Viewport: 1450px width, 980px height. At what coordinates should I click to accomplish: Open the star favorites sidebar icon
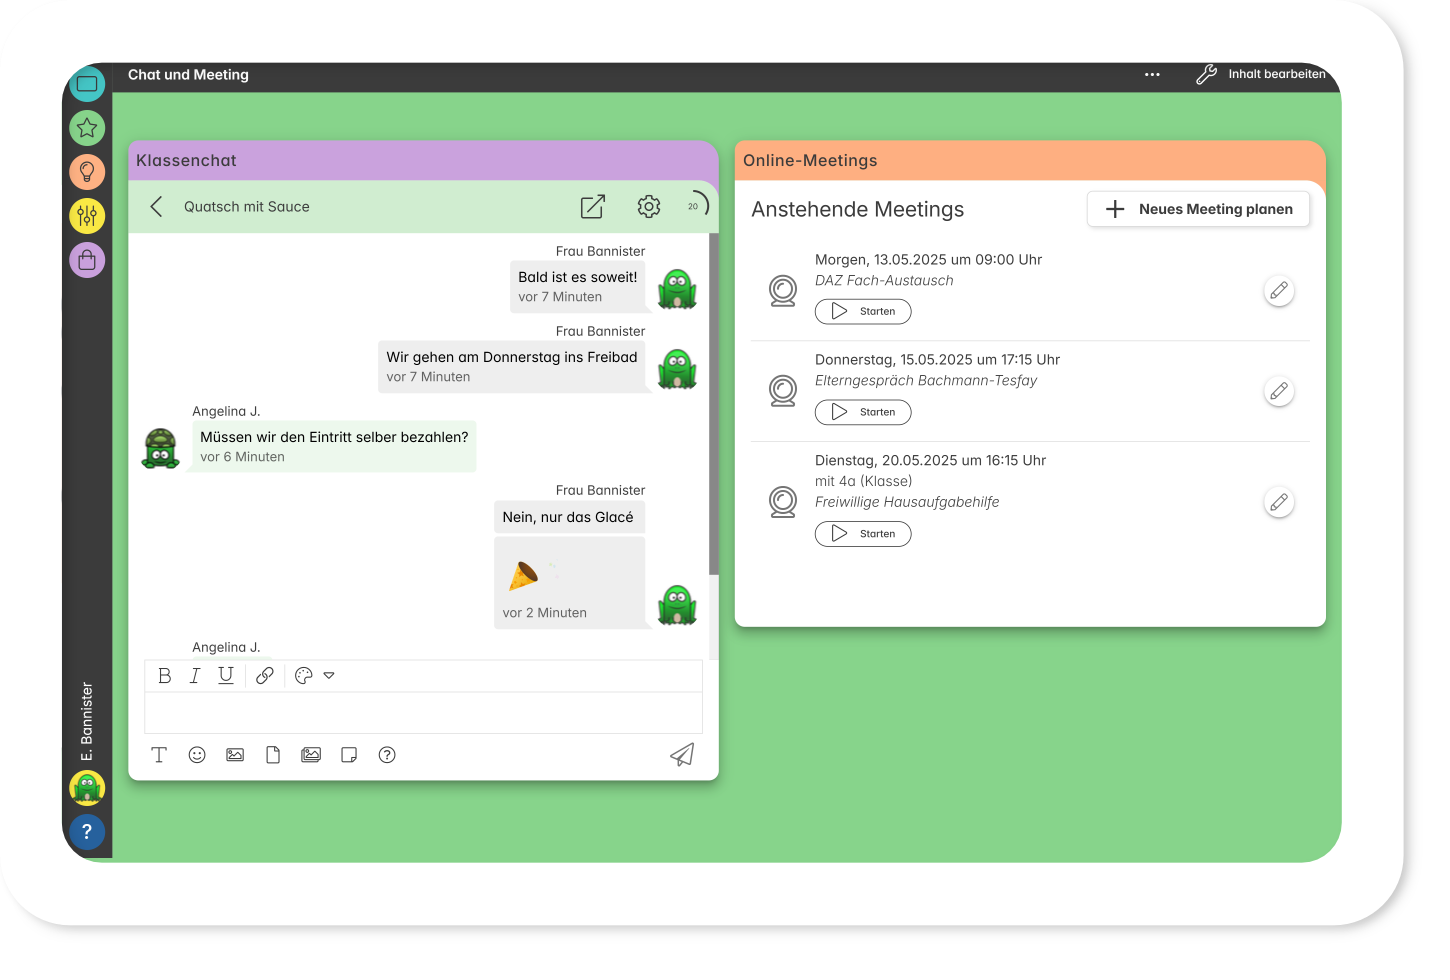coord(87,128)
